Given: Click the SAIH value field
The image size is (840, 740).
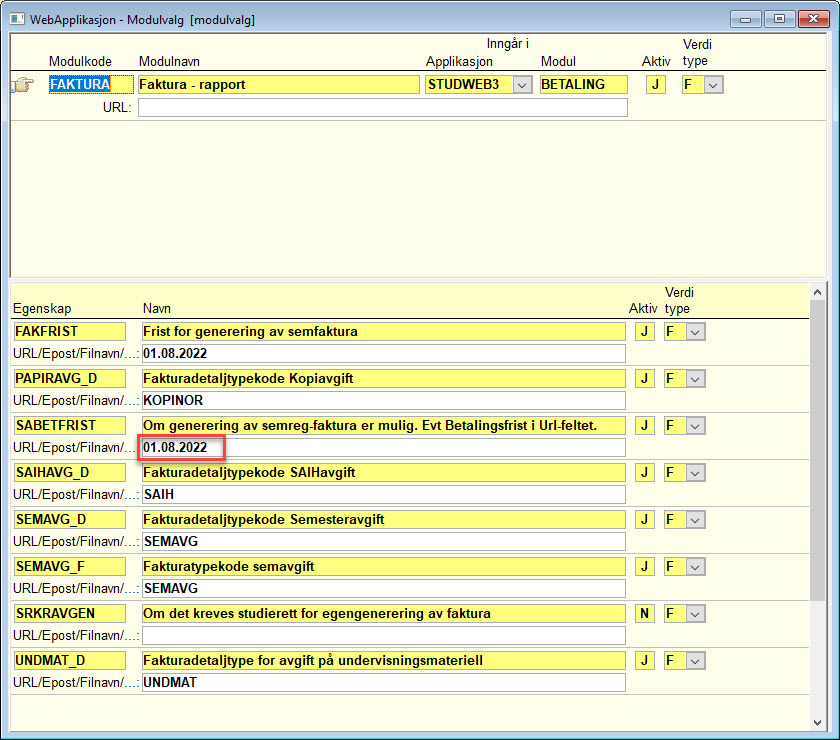Looking at the screenshot, I should point(384,495).
